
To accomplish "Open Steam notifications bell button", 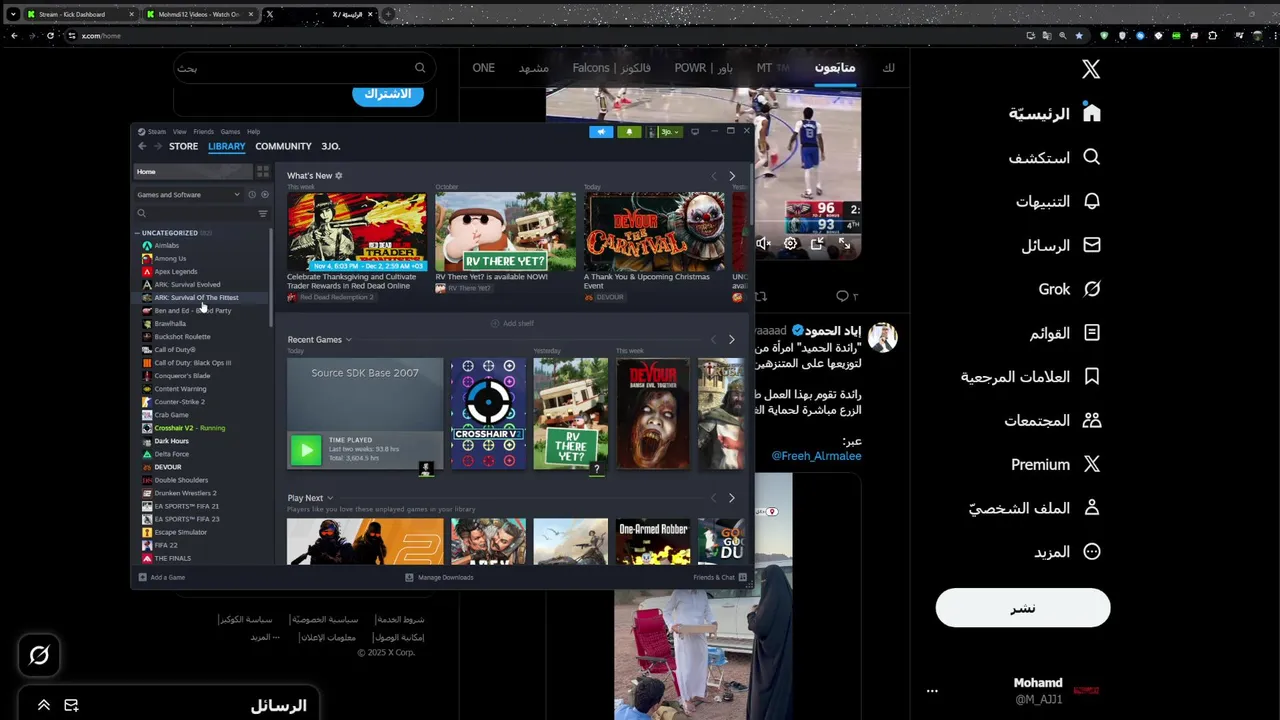I will coord(629,132).
